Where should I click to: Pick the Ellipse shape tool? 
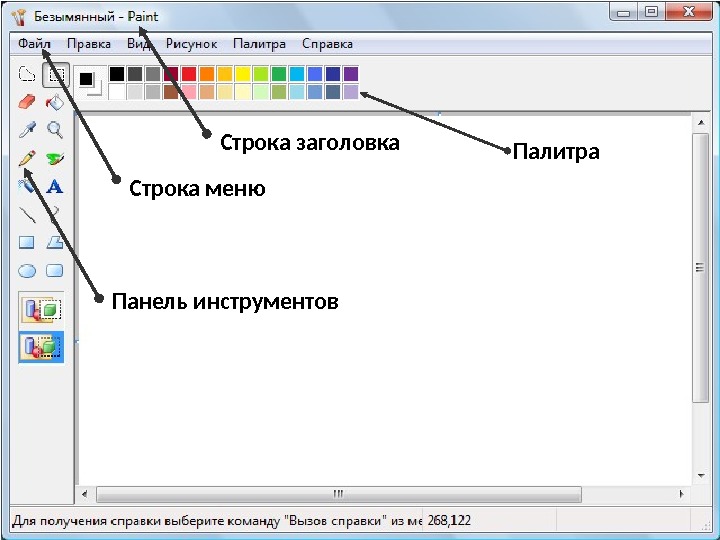27,271
